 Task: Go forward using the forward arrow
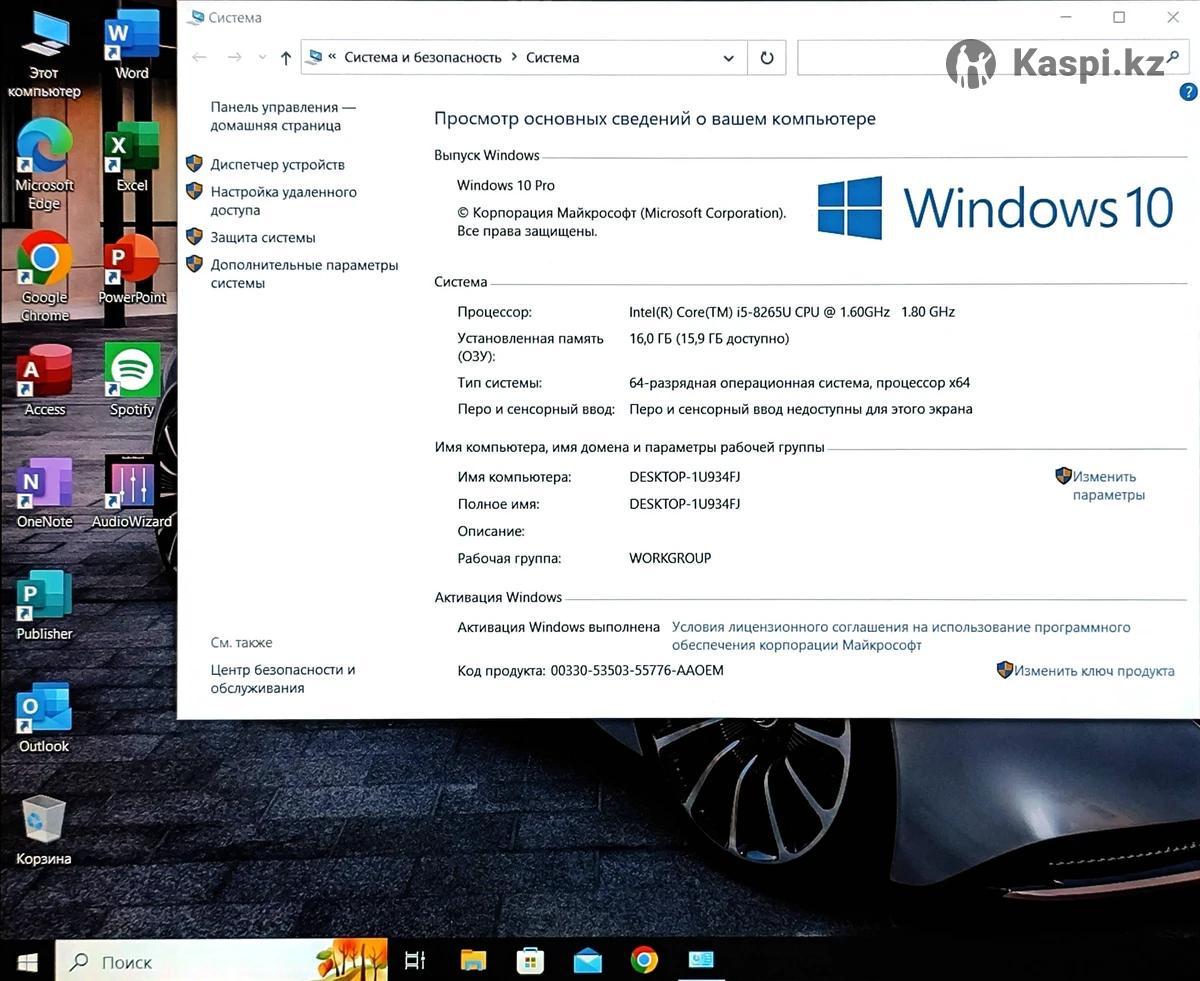(235, 58)
